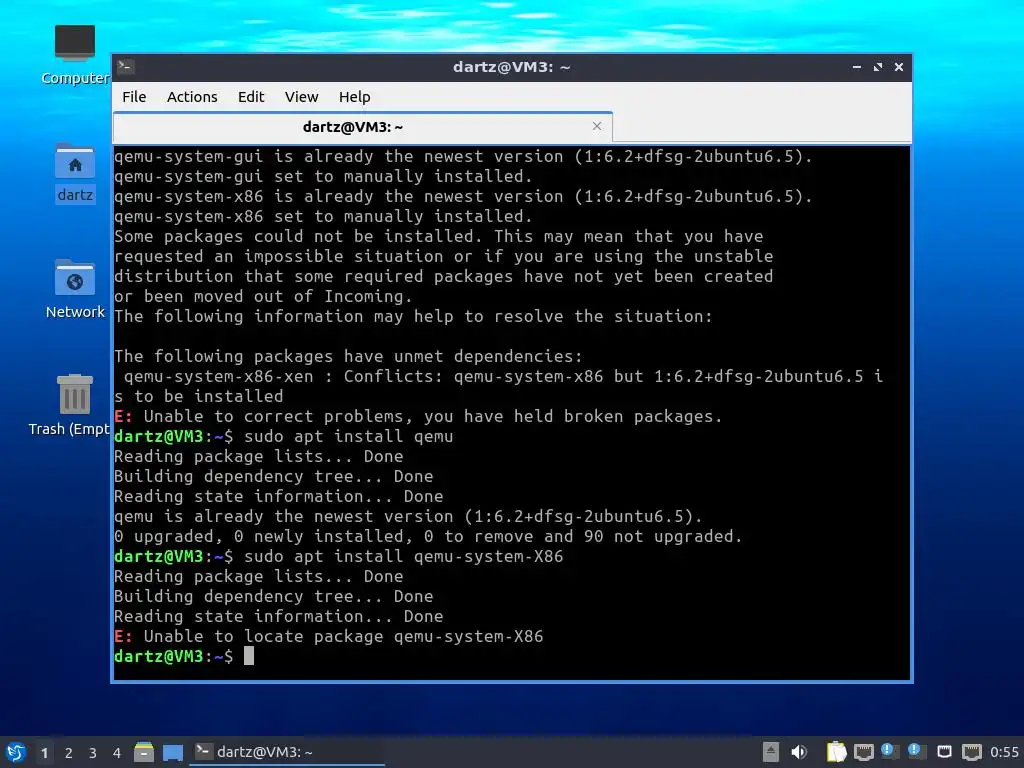Screen dimensions: 1024x768
Task: Click the first blue notification tray icon
Action: (887, 750)
